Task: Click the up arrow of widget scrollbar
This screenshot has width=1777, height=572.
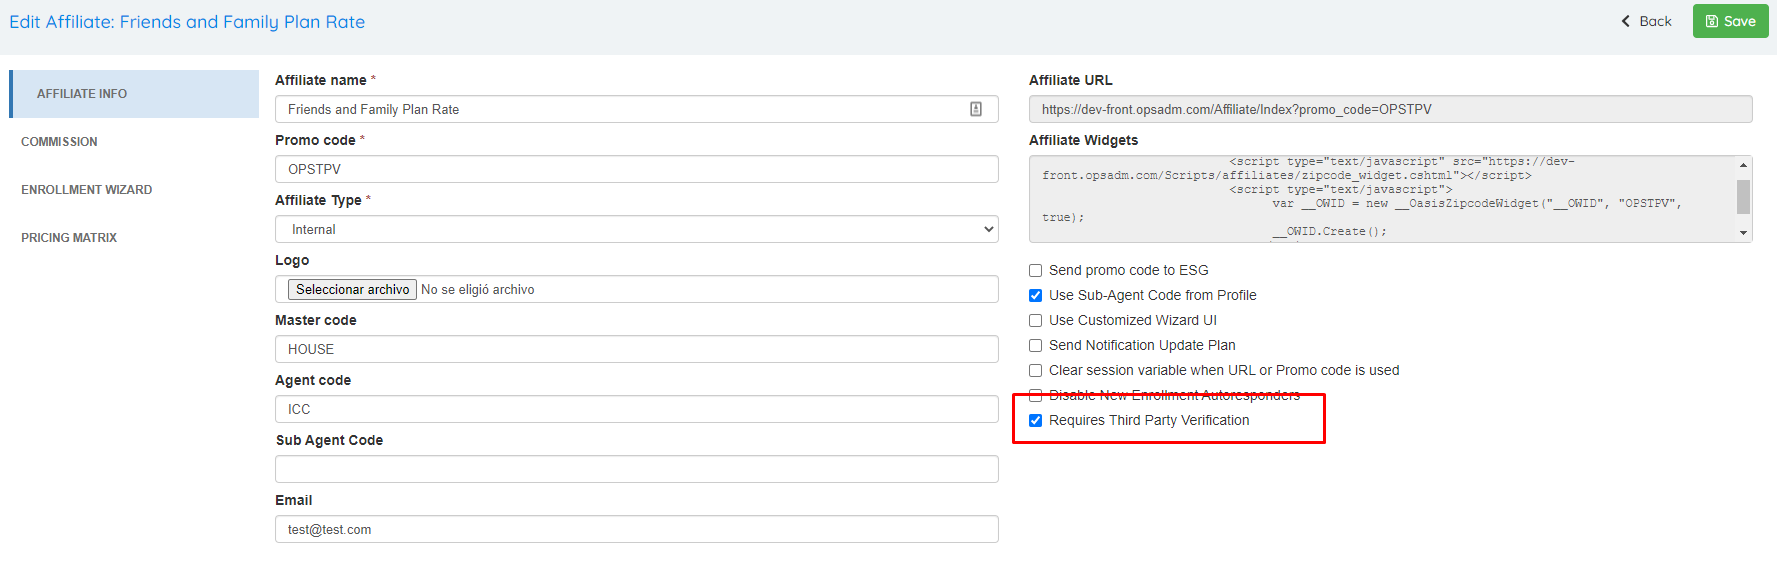Action: point(1744,164)
